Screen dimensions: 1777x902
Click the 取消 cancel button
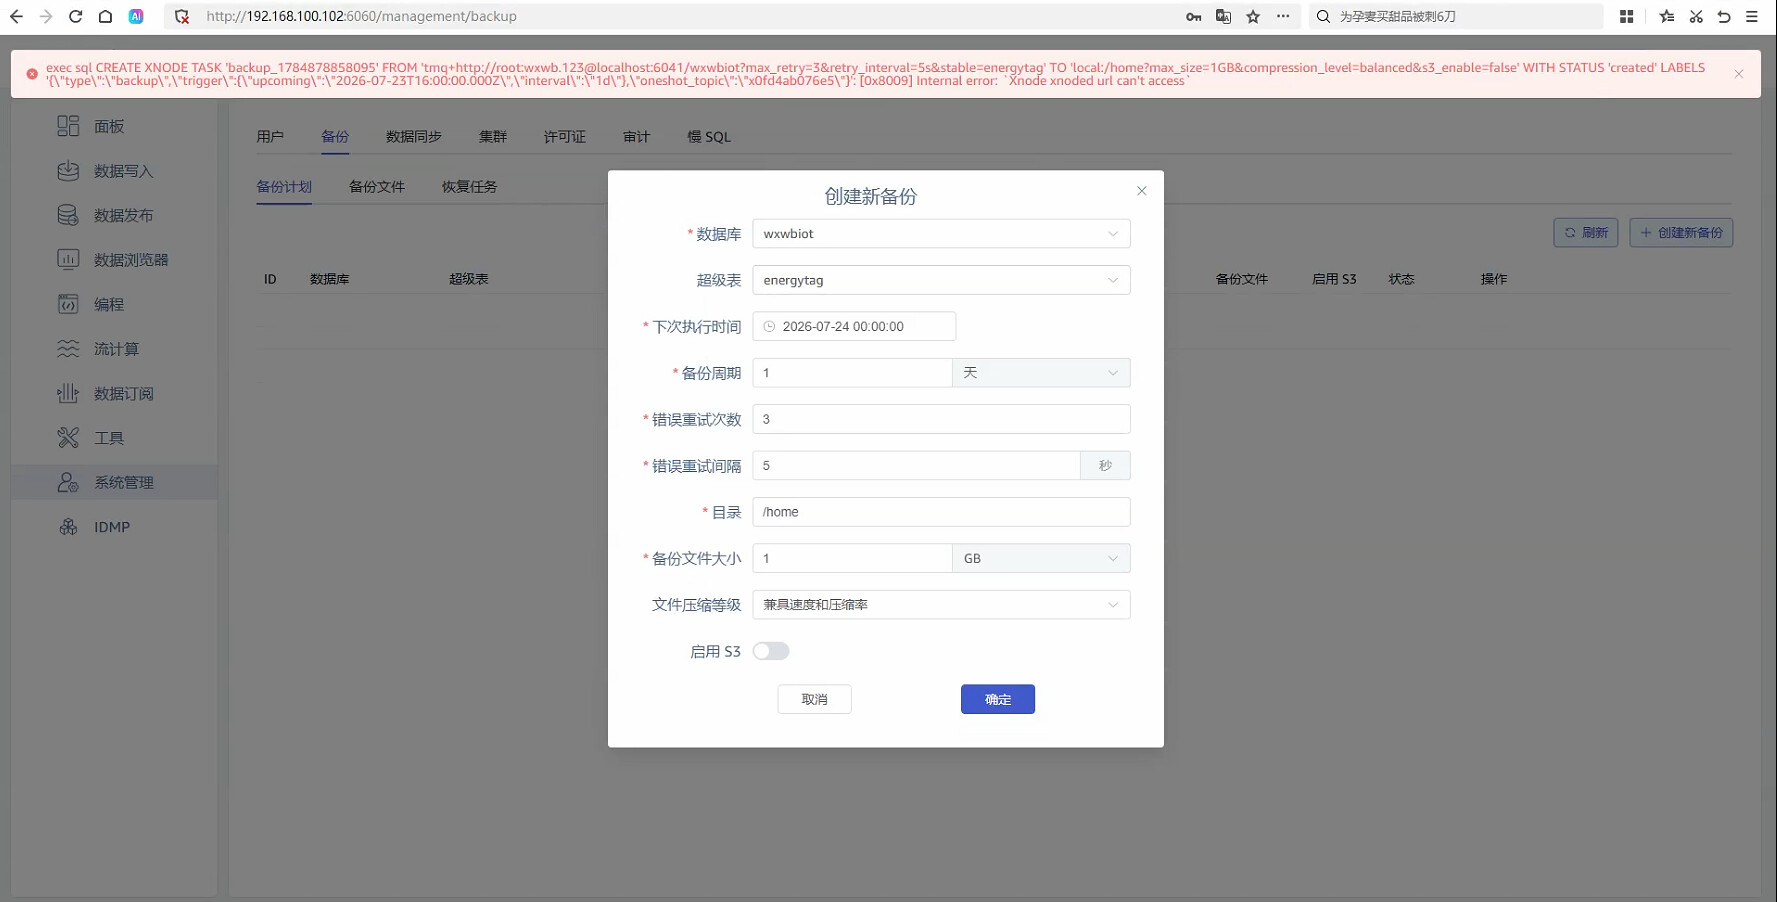pyautogui.click(x=814, y=699)
